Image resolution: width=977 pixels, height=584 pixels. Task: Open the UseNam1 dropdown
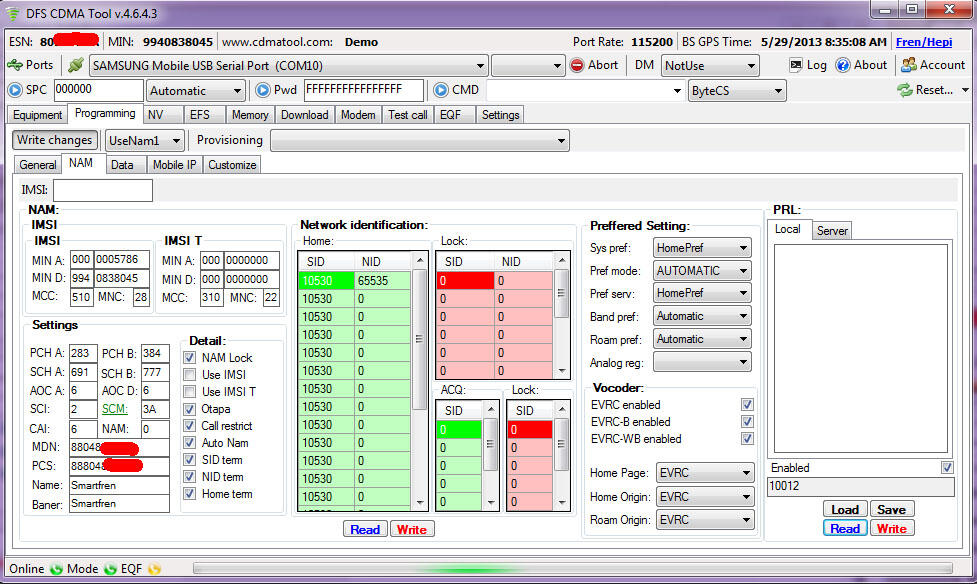[x=145, y=141]
